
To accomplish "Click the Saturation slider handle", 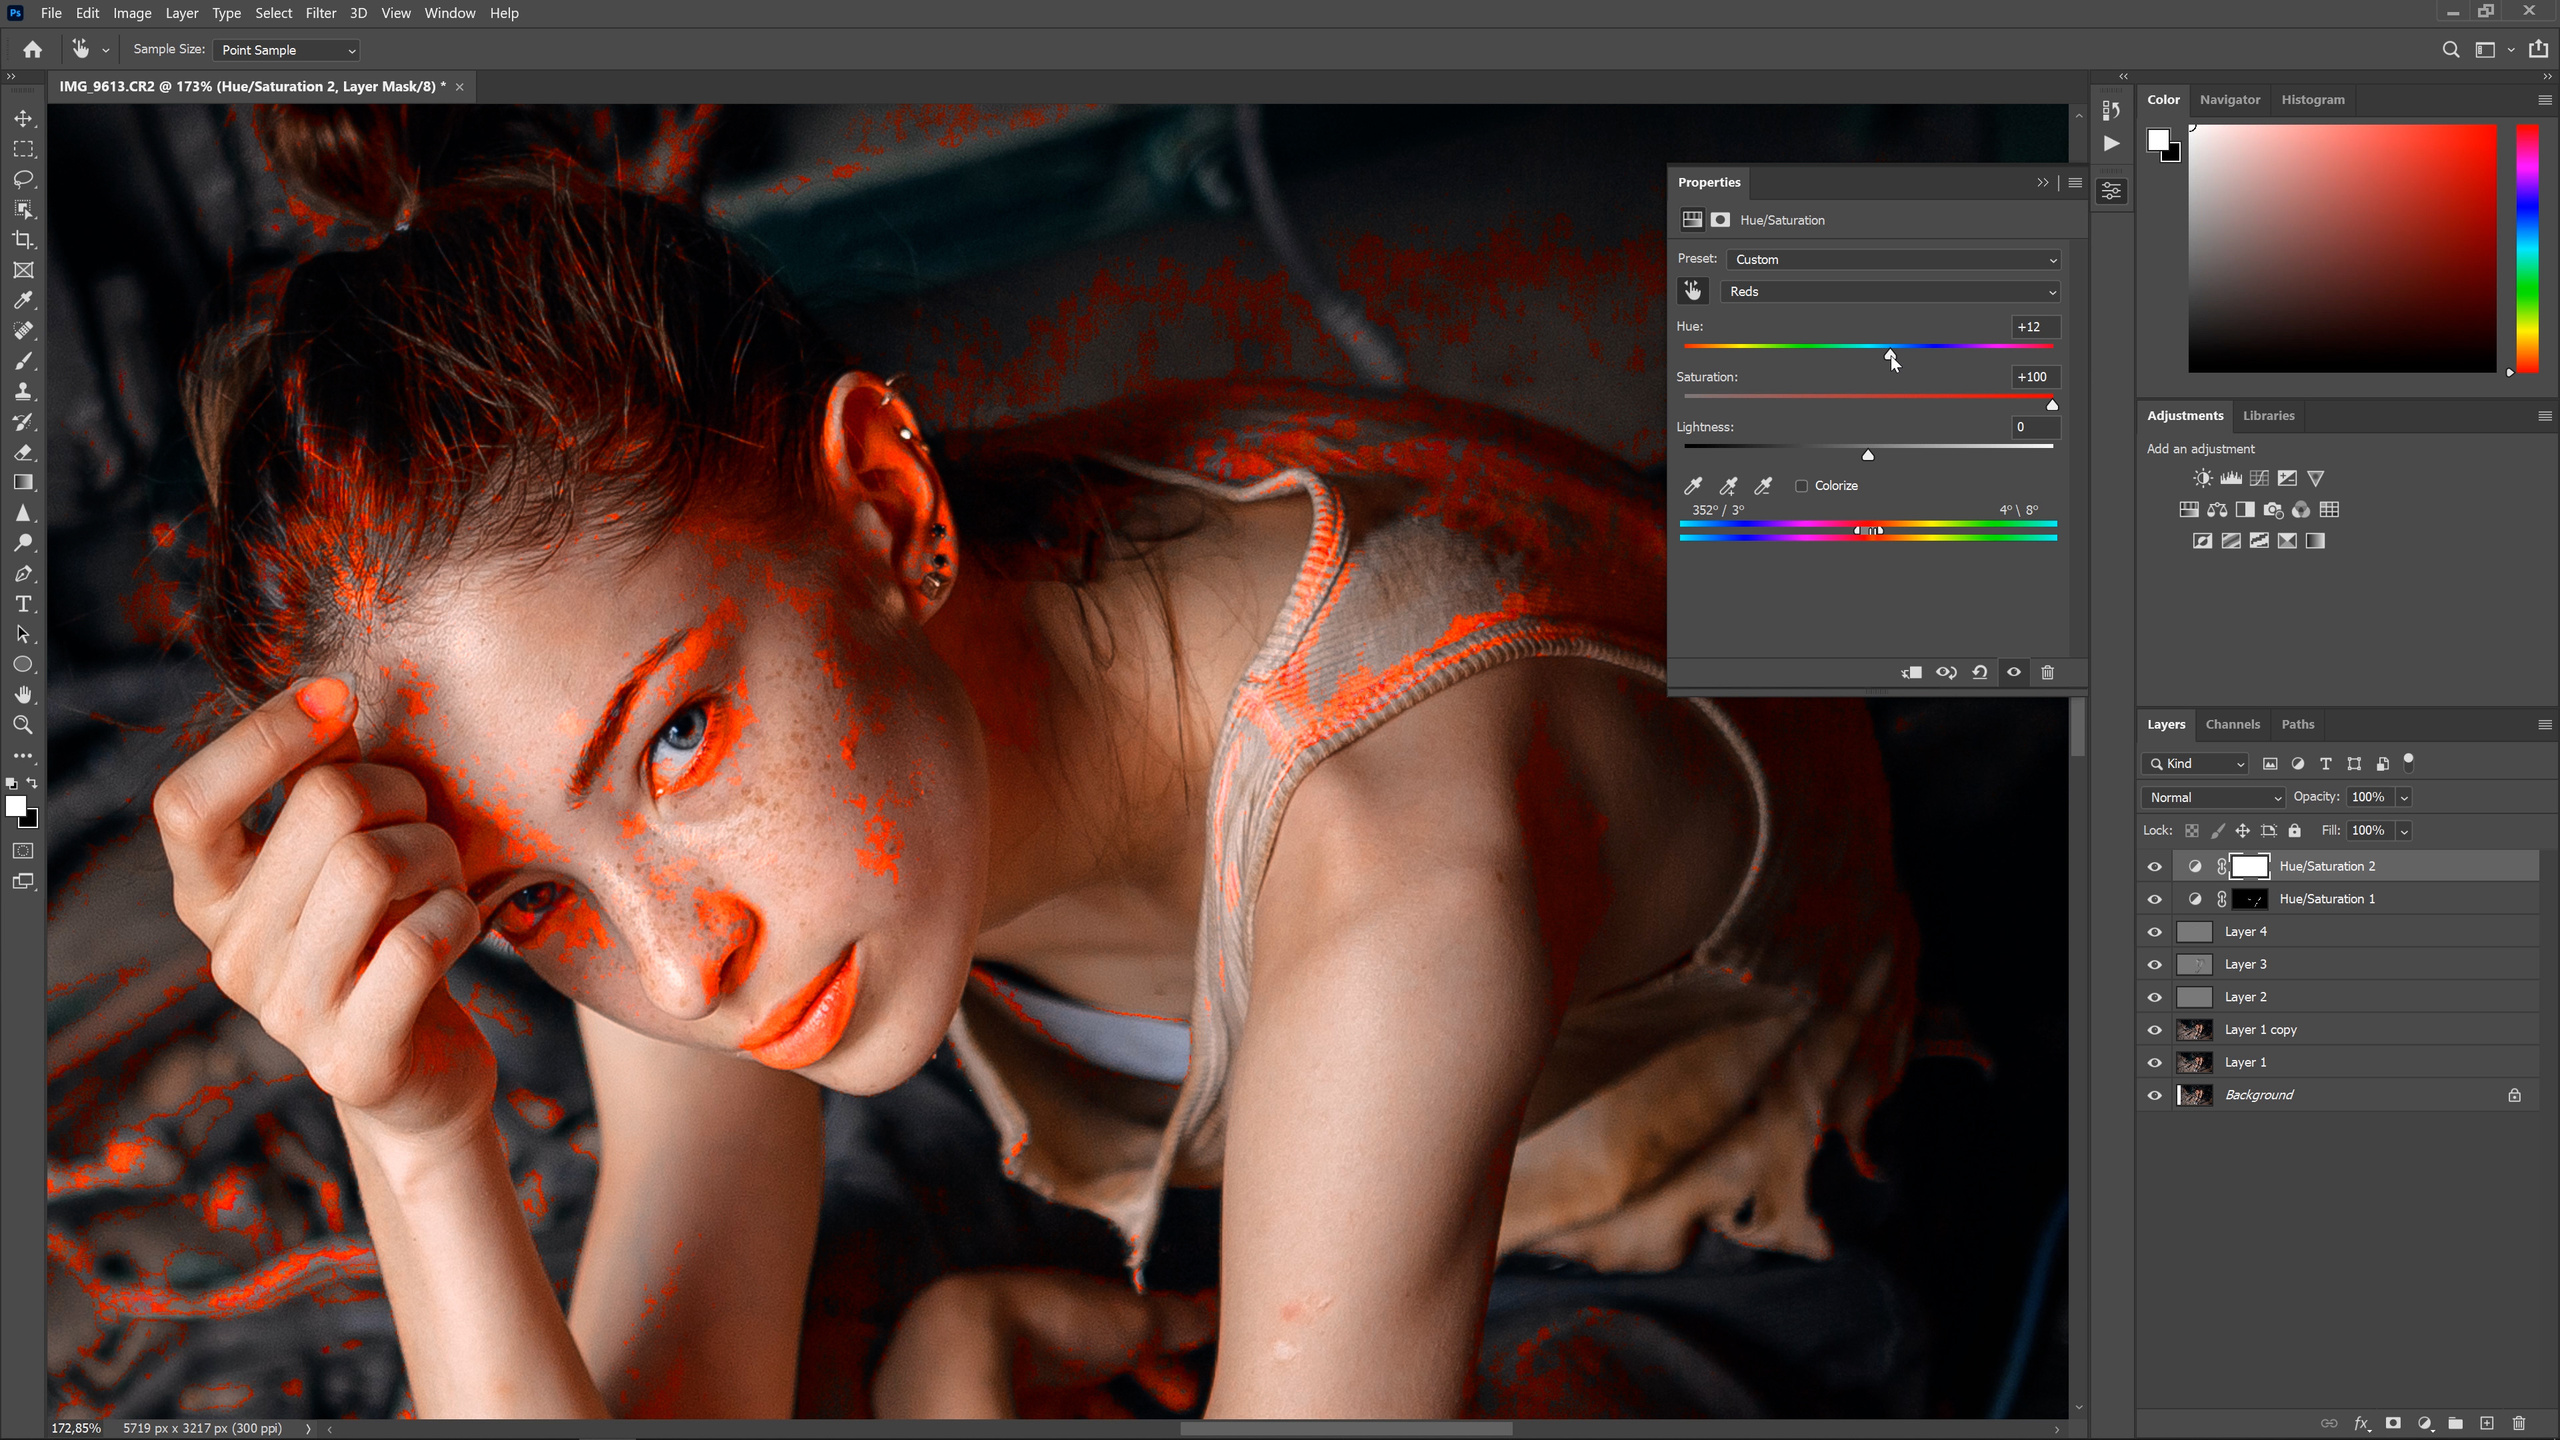I will [x=2052, y=404].
